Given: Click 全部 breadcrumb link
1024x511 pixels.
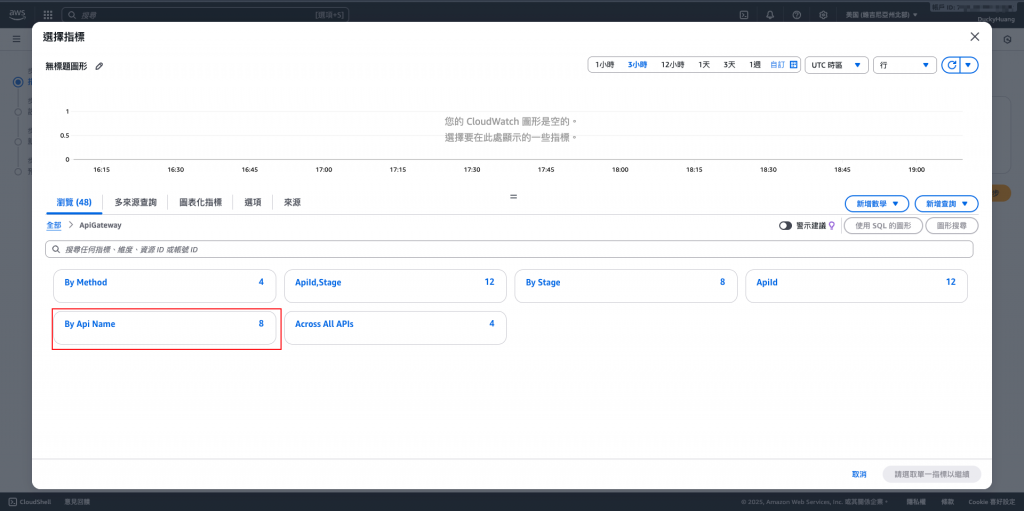Looking at the screenshot, I should point(54,225).
